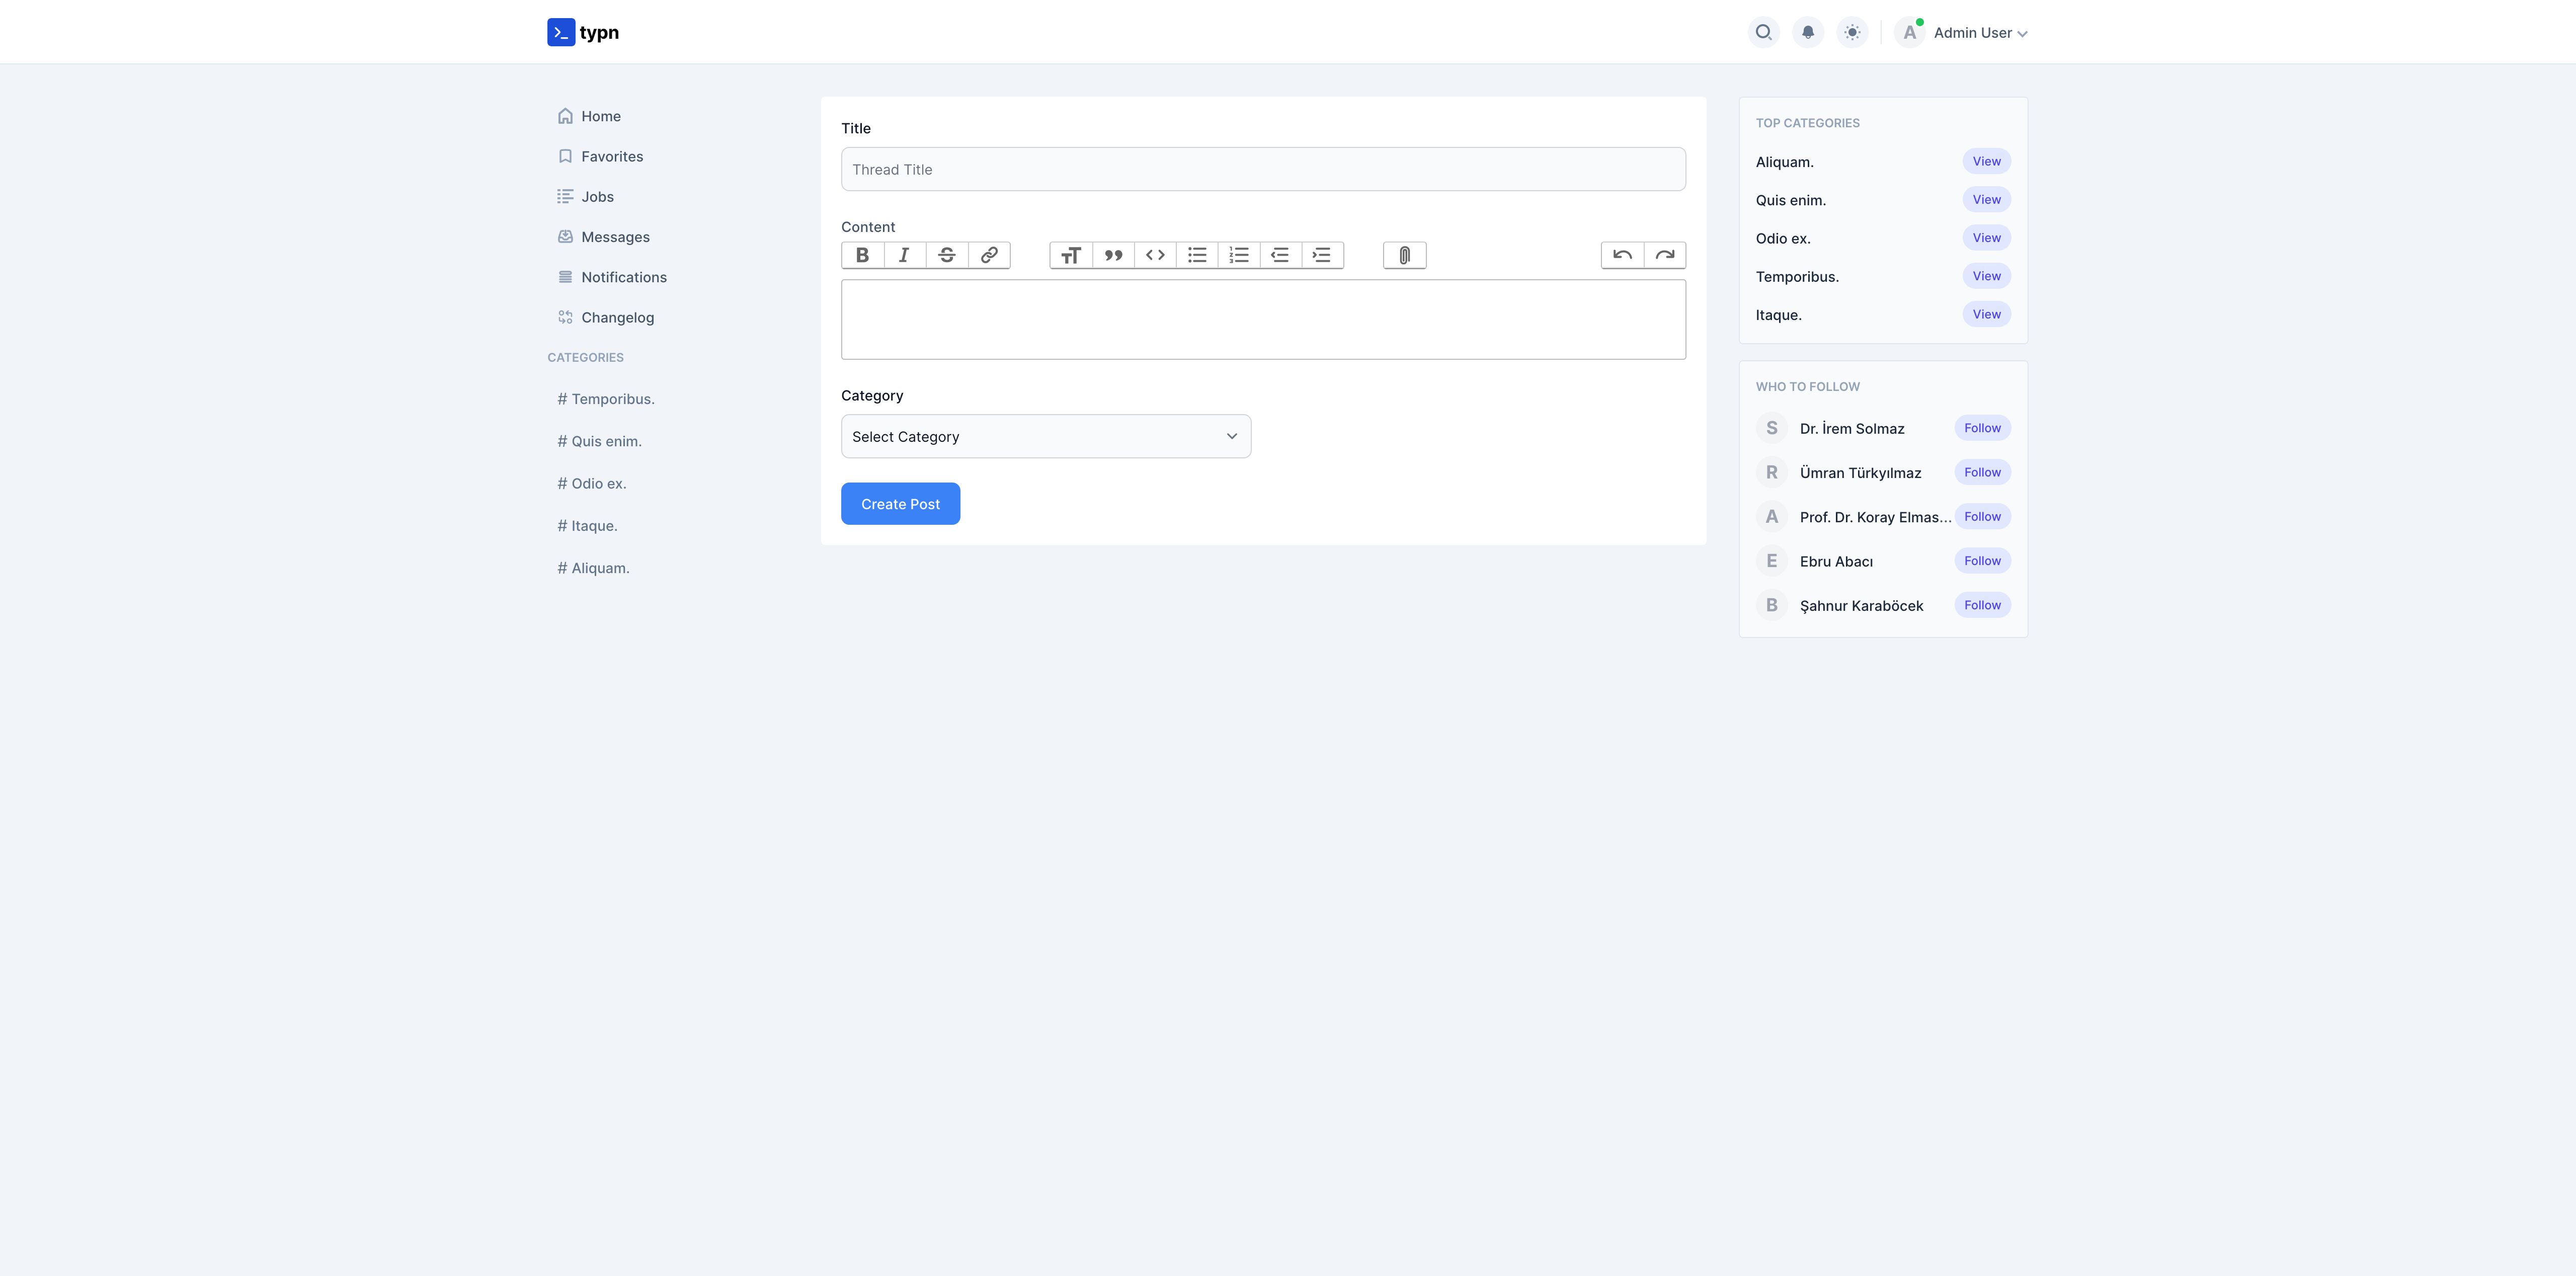Start a numbered list
The image size is (2576, 1276).
(x=1238, y=255)
